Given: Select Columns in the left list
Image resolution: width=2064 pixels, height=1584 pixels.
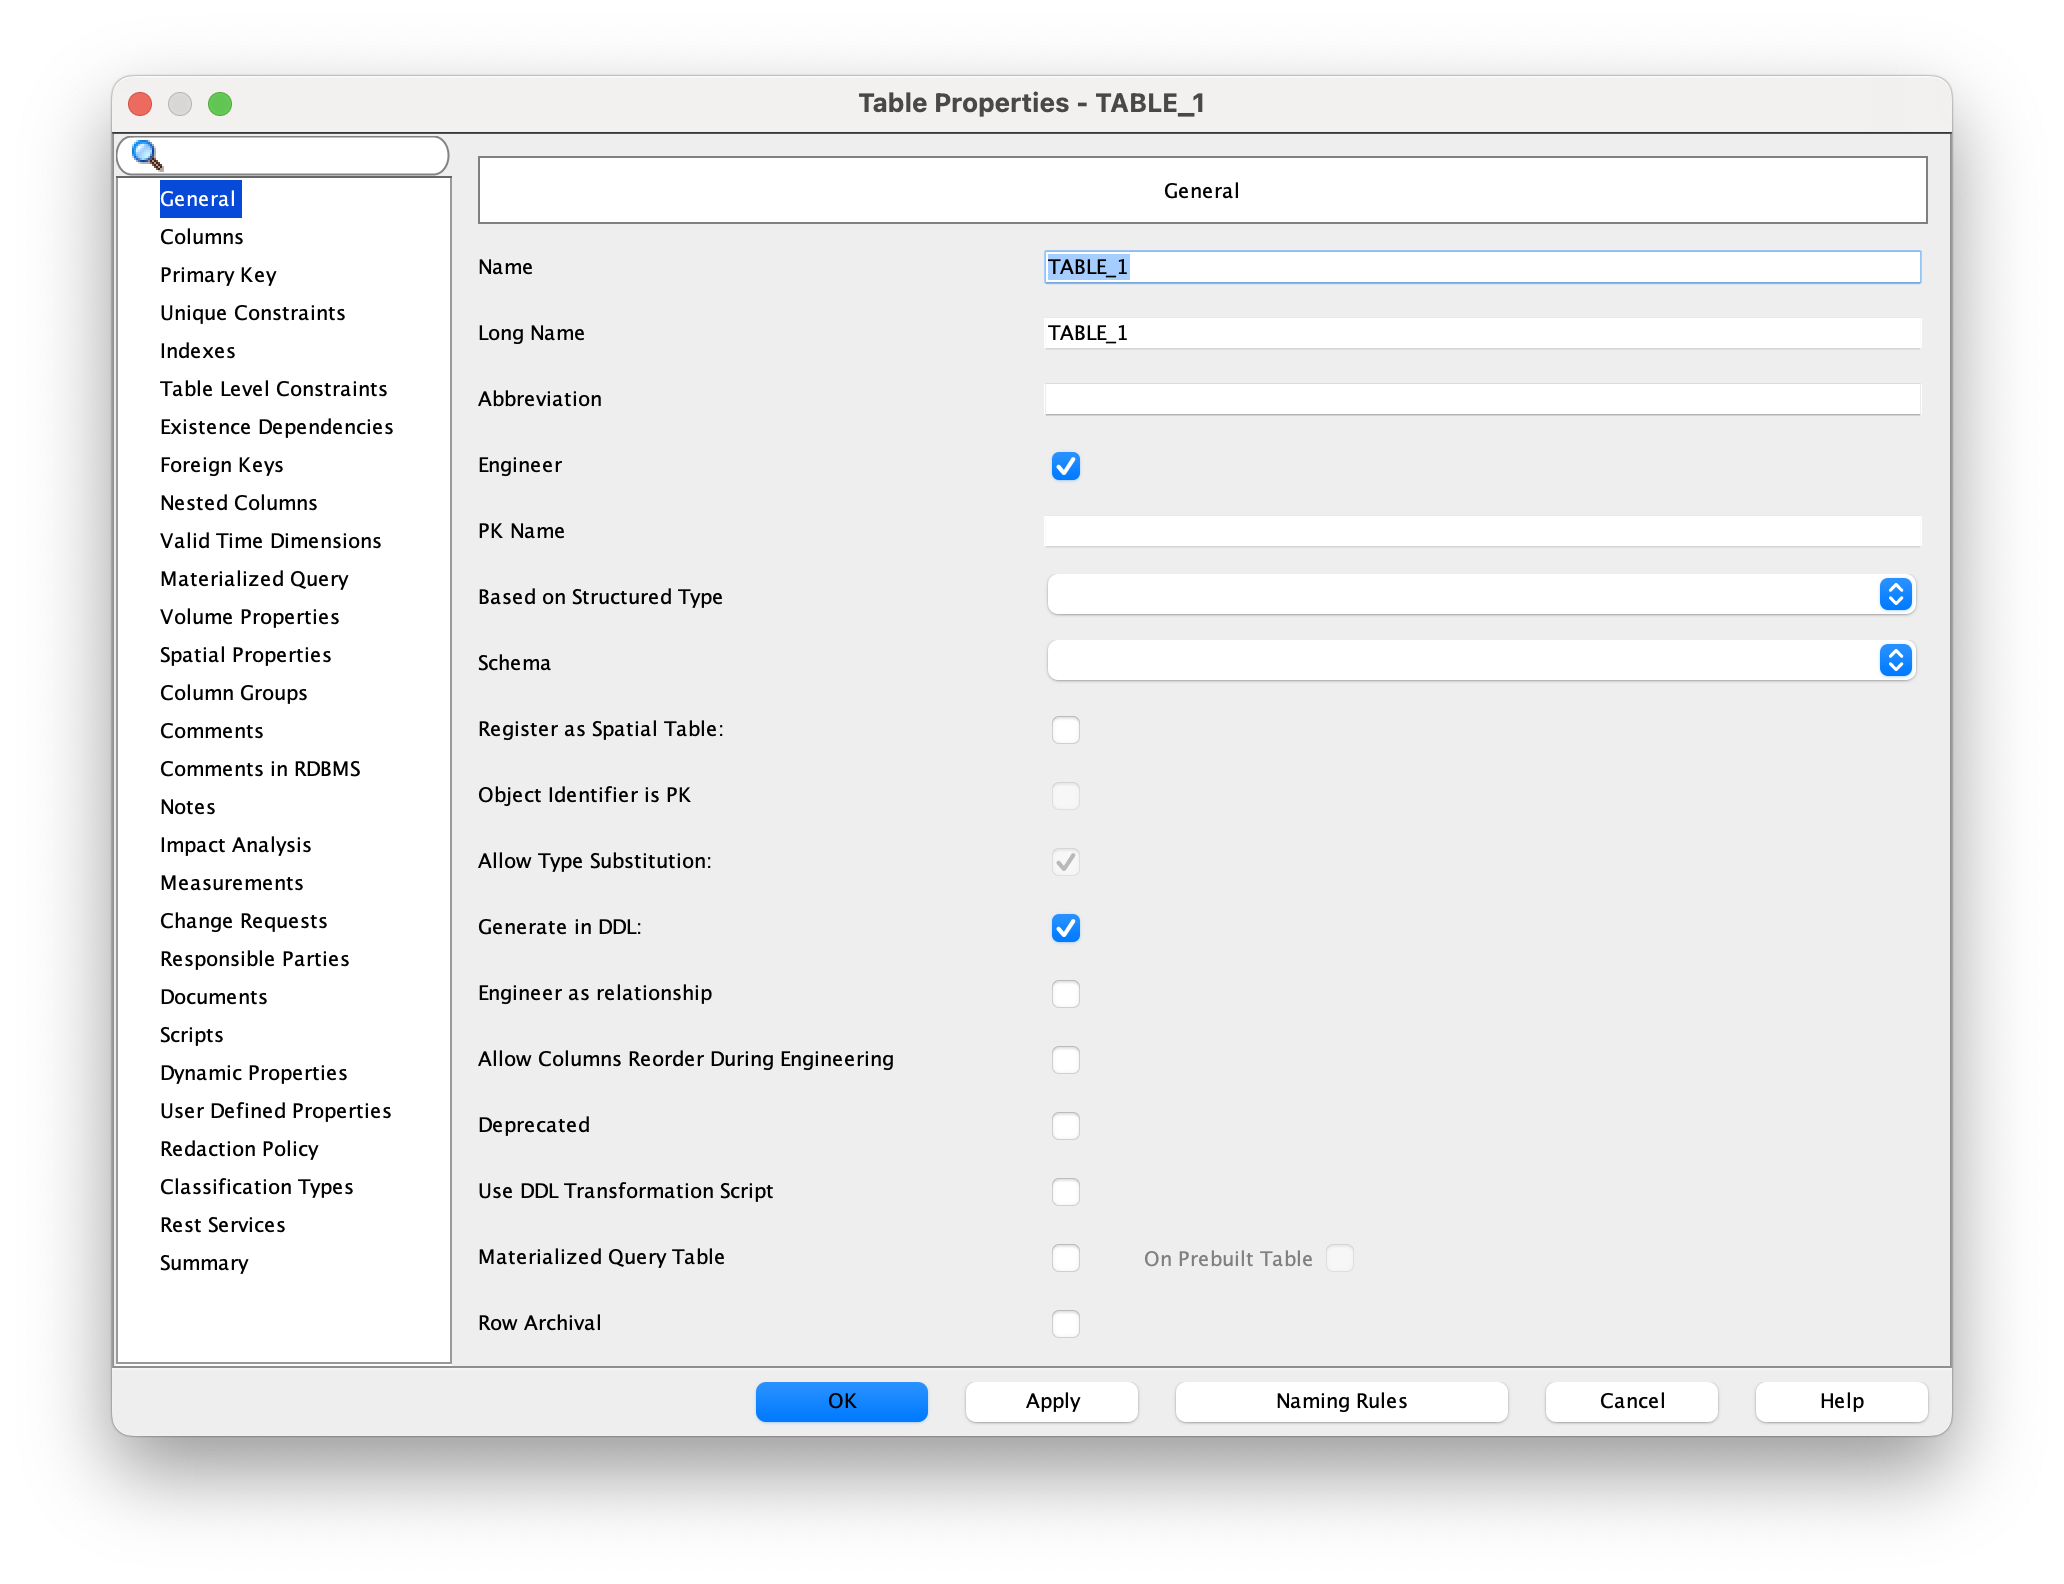Looking at the screenshot, I should click(201, 237).
